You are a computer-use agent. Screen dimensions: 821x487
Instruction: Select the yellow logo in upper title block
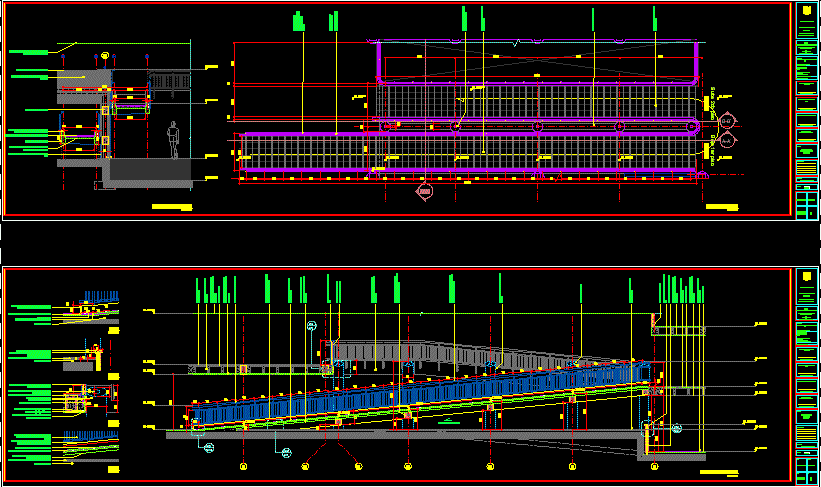coord(805,11)
